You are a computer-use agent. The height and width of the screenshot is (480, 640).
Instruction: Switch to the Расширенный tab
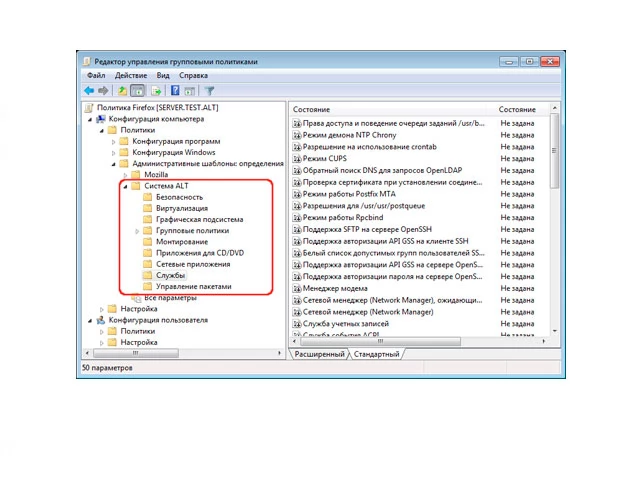point(319,354)
